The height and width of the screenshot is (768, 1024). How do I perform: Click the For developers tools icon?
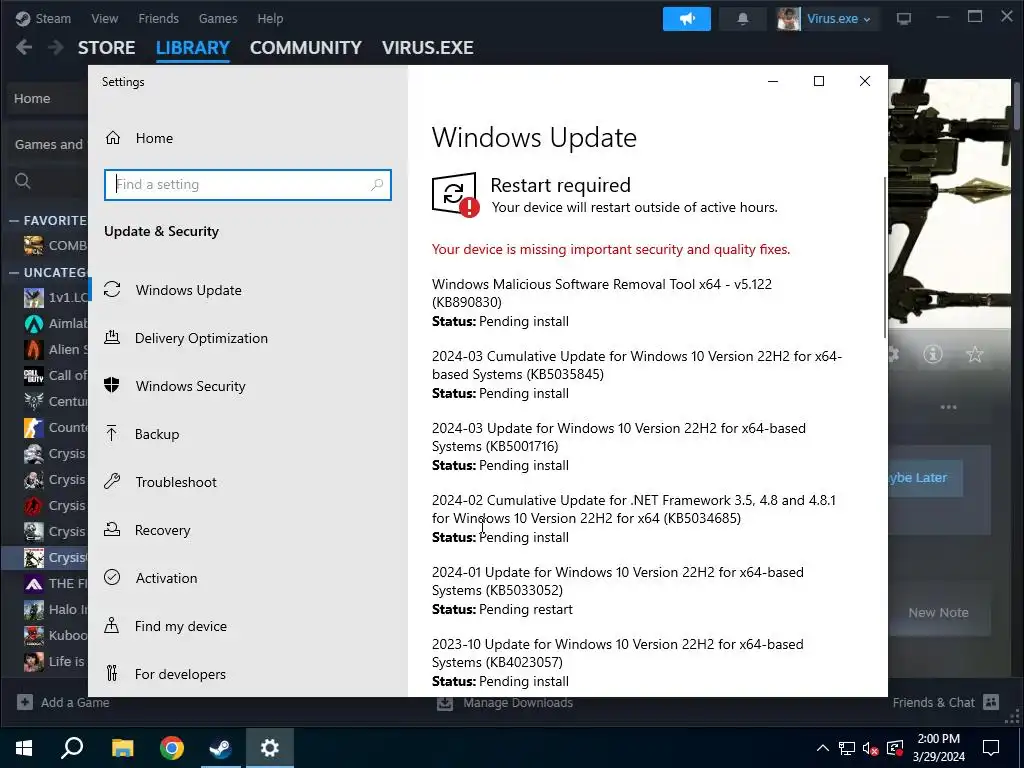pos(112,673)
